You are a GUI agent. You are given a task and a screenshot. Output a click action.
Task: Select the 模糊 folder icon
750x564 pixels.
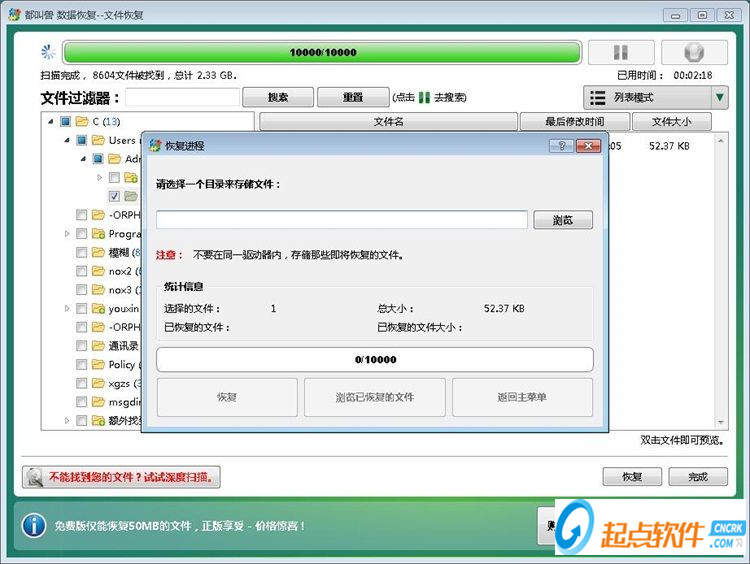[x=98, y=252]
